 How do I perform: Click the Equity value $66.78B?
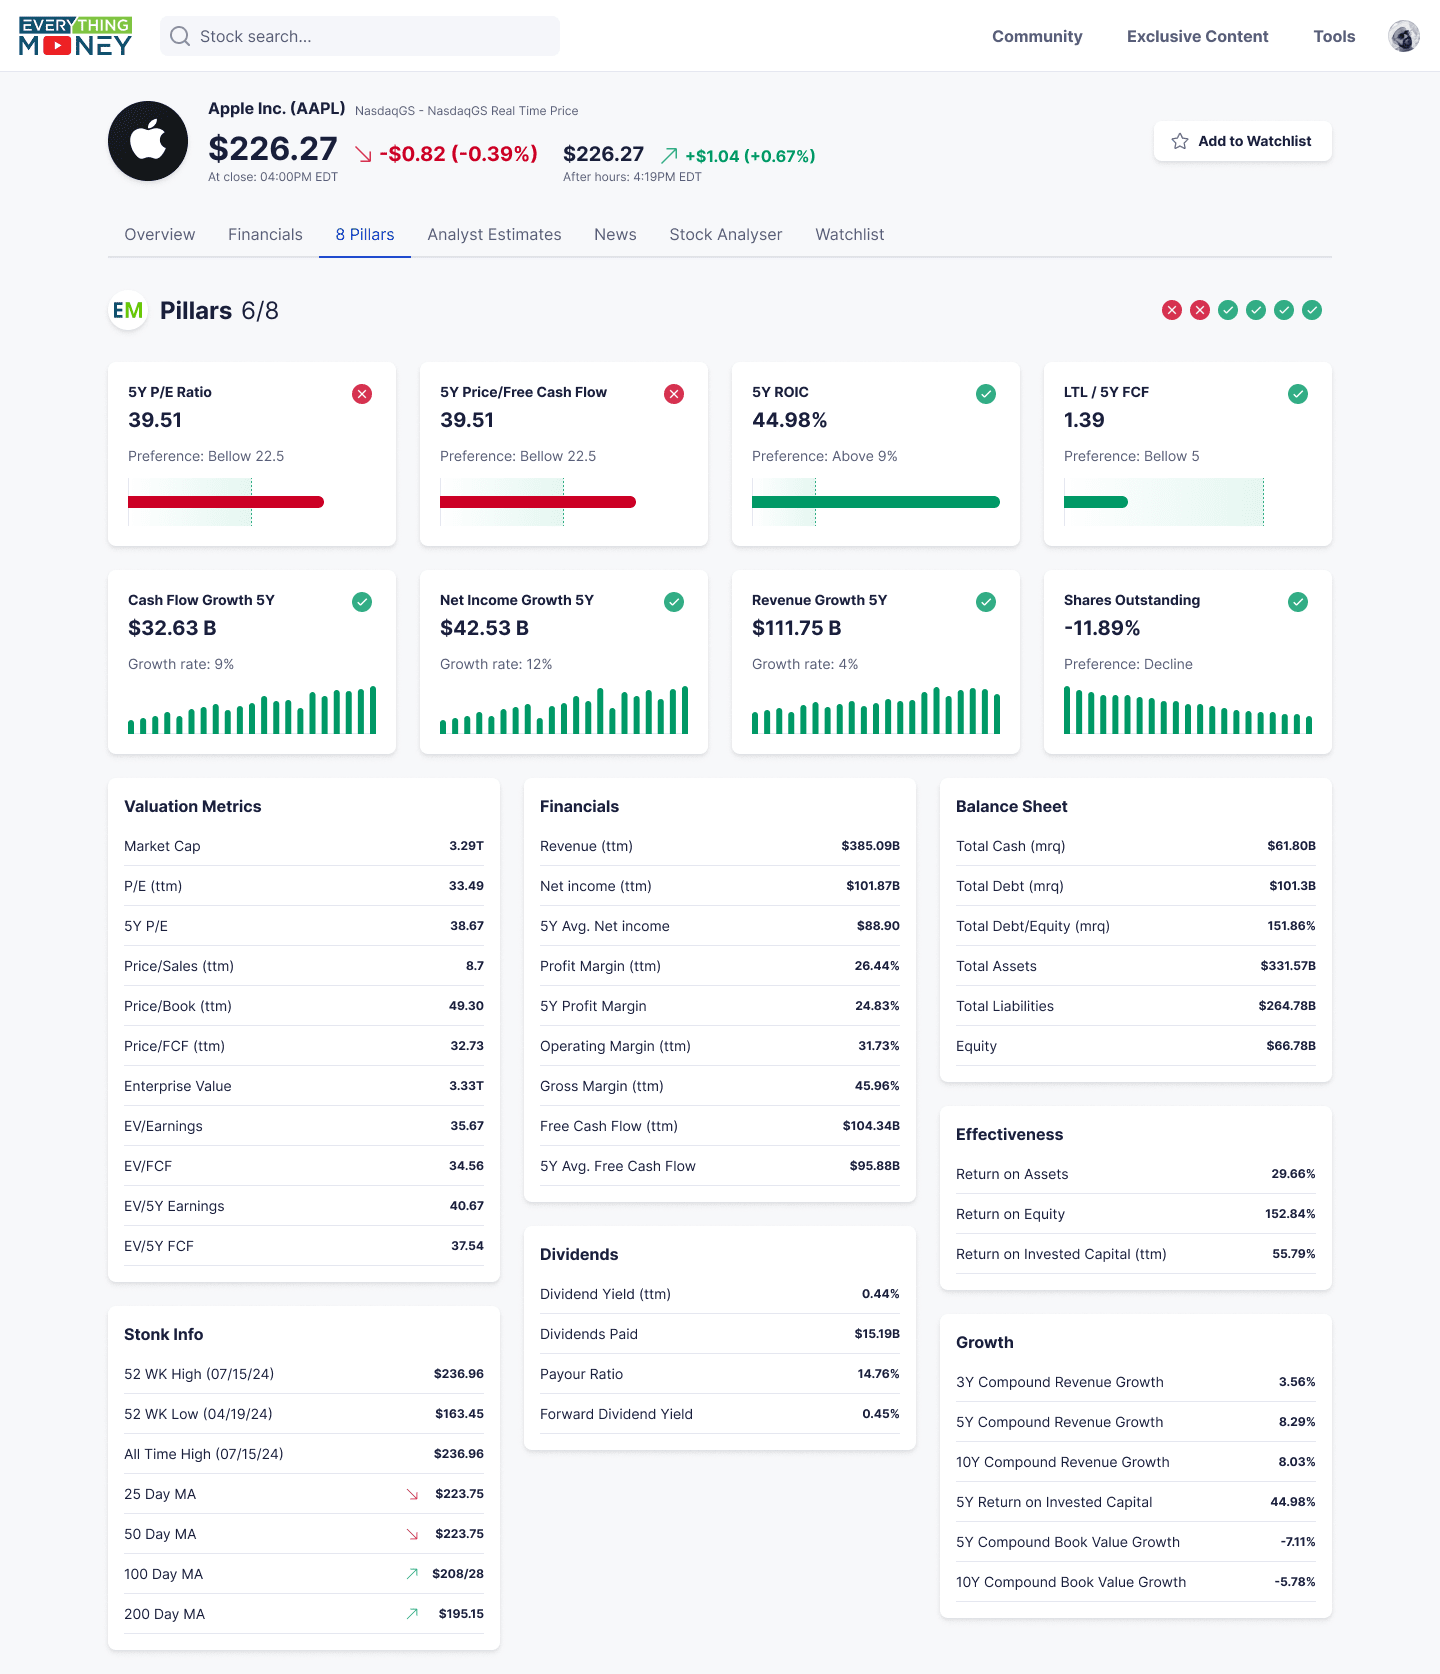[x=1291, y=1046]
